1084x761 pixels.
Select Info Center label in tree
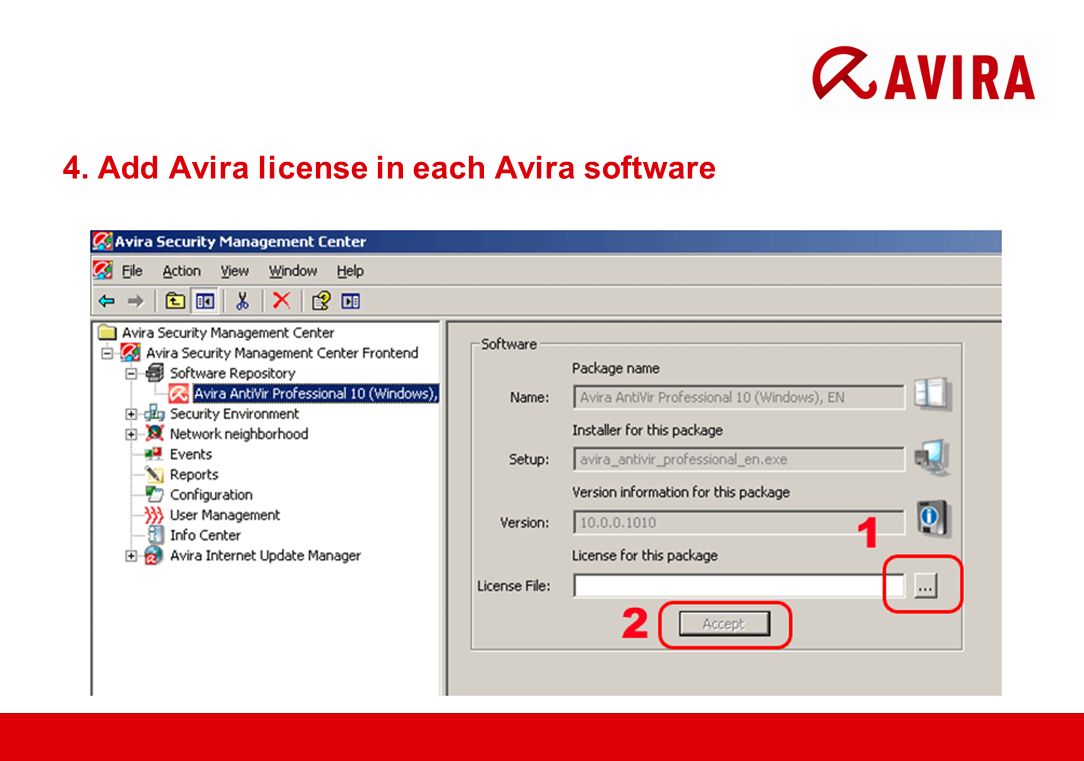point(205,535)
